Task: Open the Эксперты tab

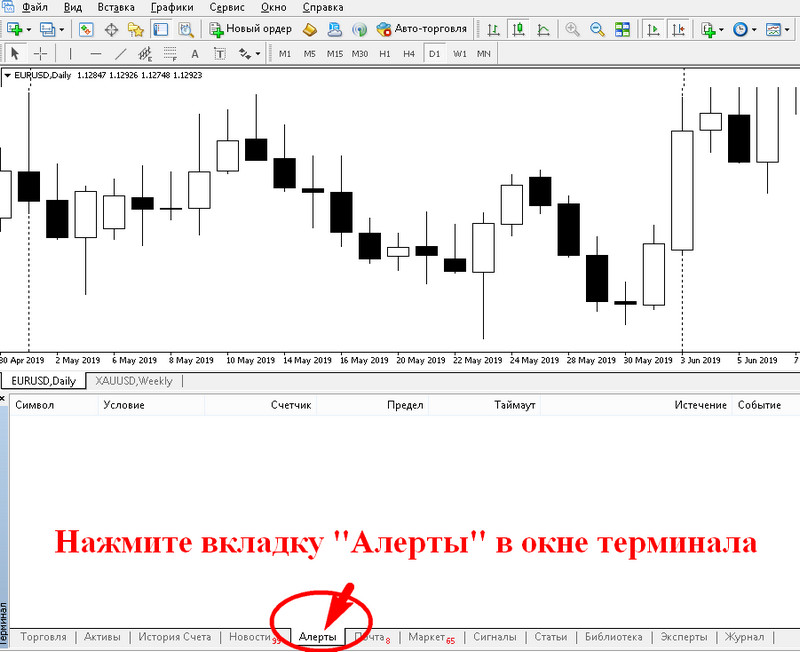Action: click(x=684, y=637)
